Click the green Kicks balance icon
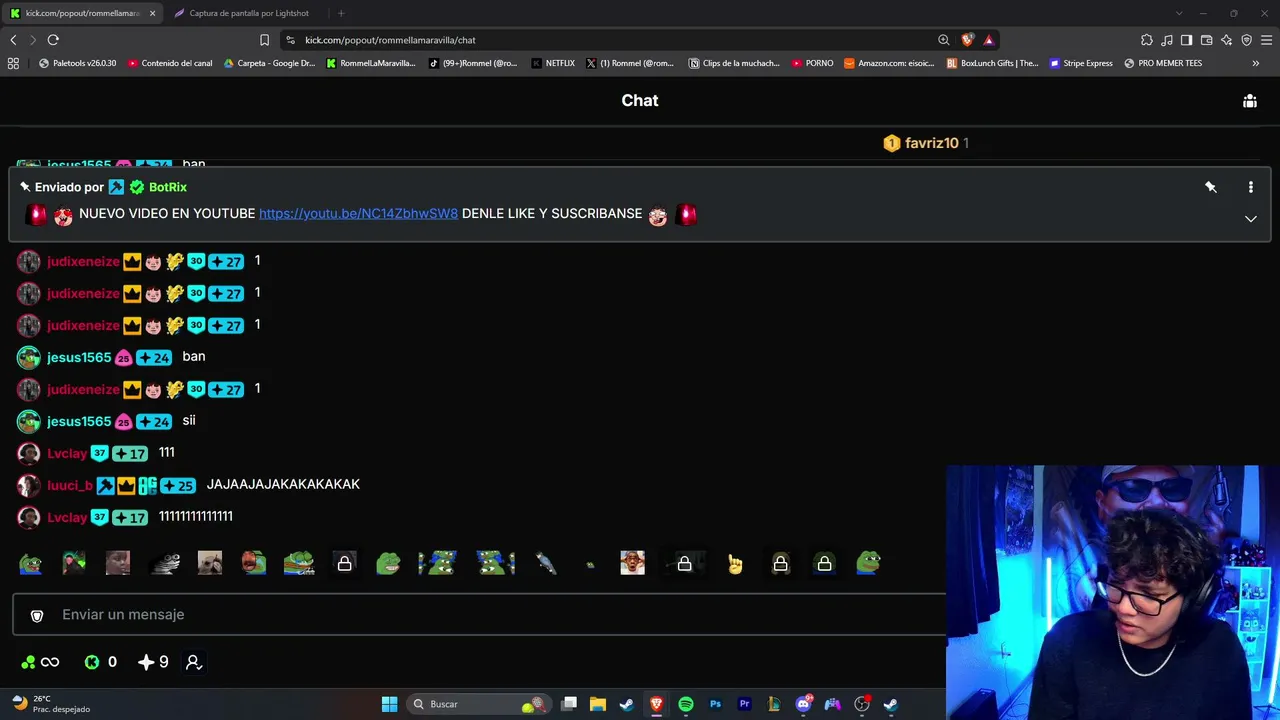Viewport: 1280px width, 720px height. click(x=92, y=662)
